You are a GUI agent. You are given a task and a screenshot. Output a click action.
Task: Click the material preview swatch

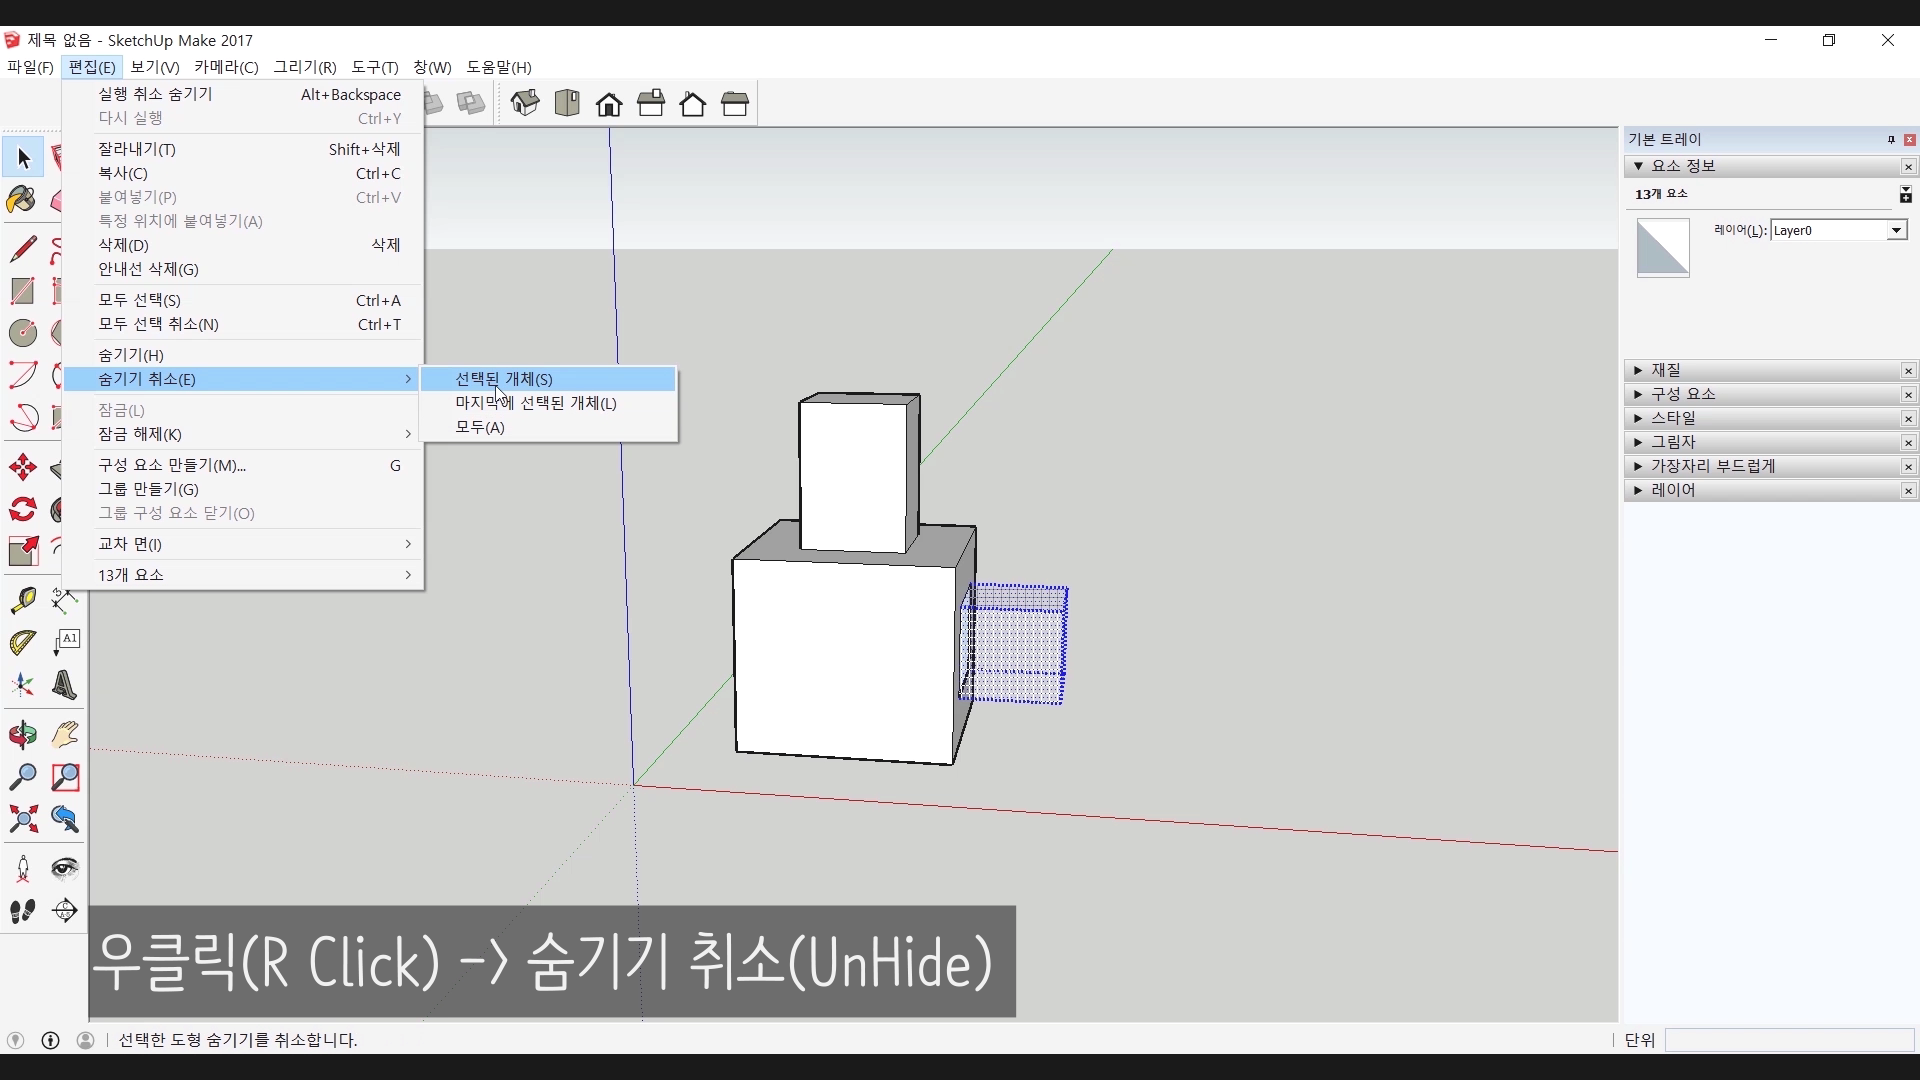point(1662,248)
